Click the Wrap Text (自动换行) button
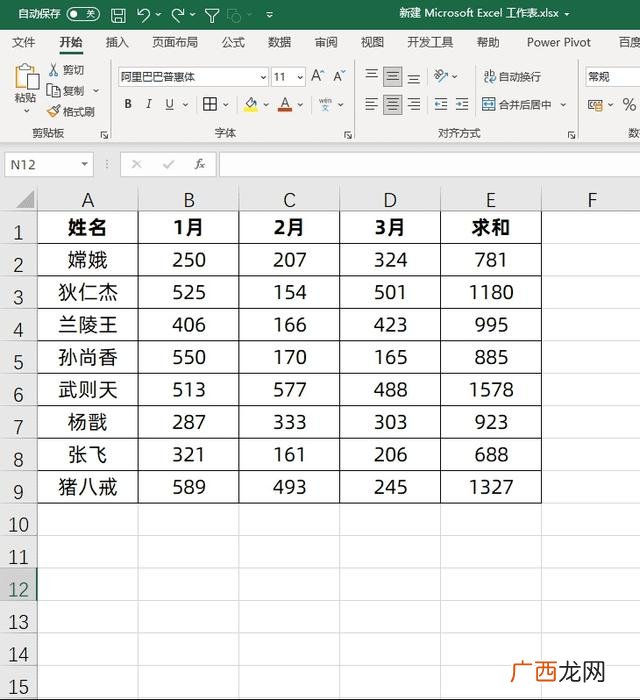The width and height of the screenshot is (640, 700). click(x=512, y=76)
